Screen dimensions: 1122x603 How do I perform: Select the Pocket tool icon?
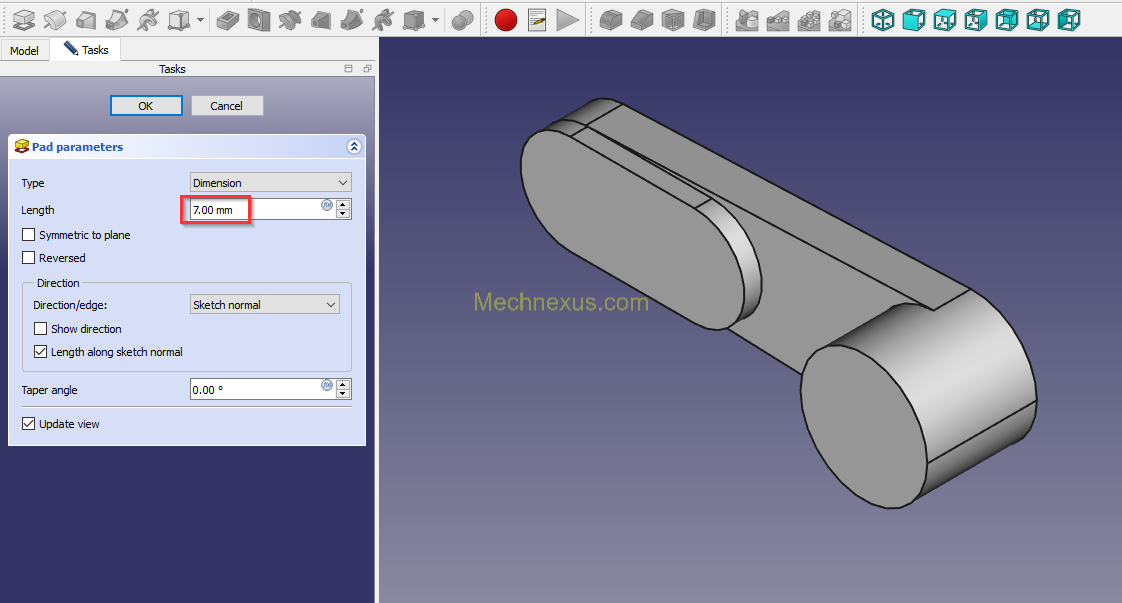(228, 20)
